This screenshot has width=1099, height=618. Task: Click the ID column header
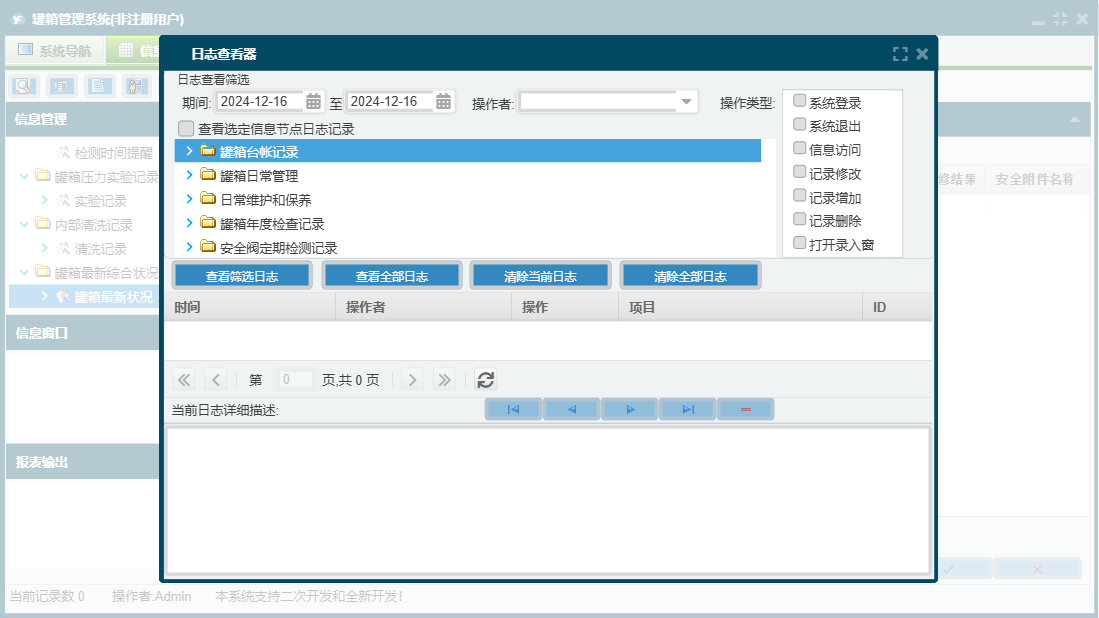[898, 307]
